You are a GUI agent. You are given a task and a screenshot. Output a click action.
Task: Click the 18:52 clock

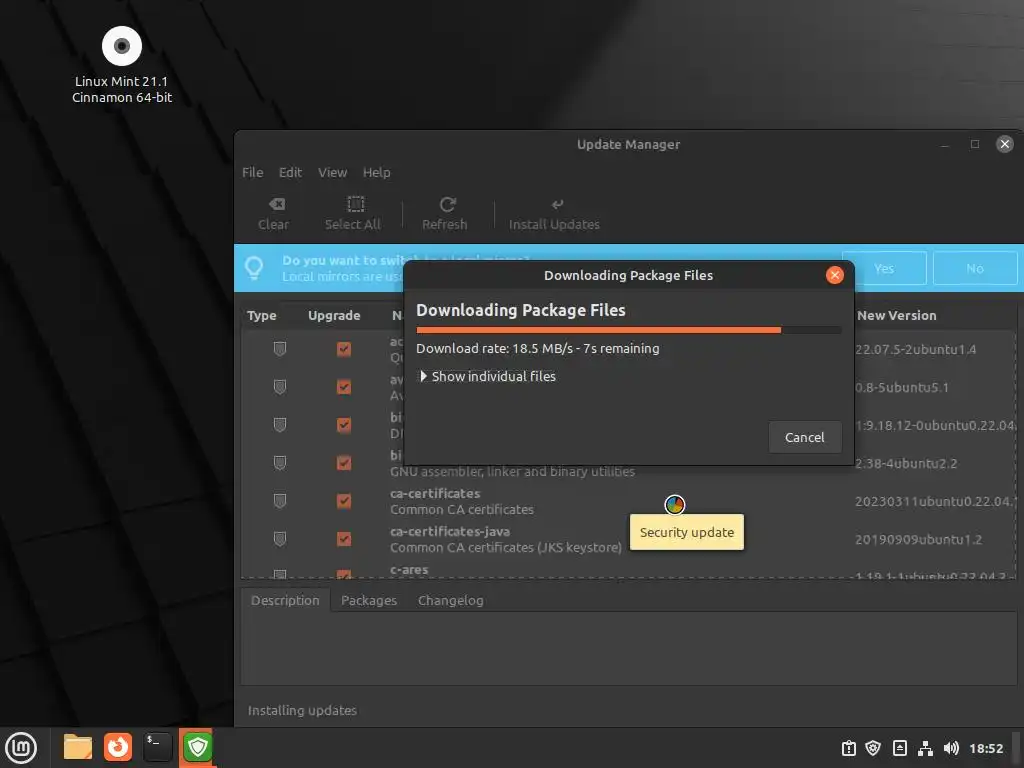click(985, 748)
